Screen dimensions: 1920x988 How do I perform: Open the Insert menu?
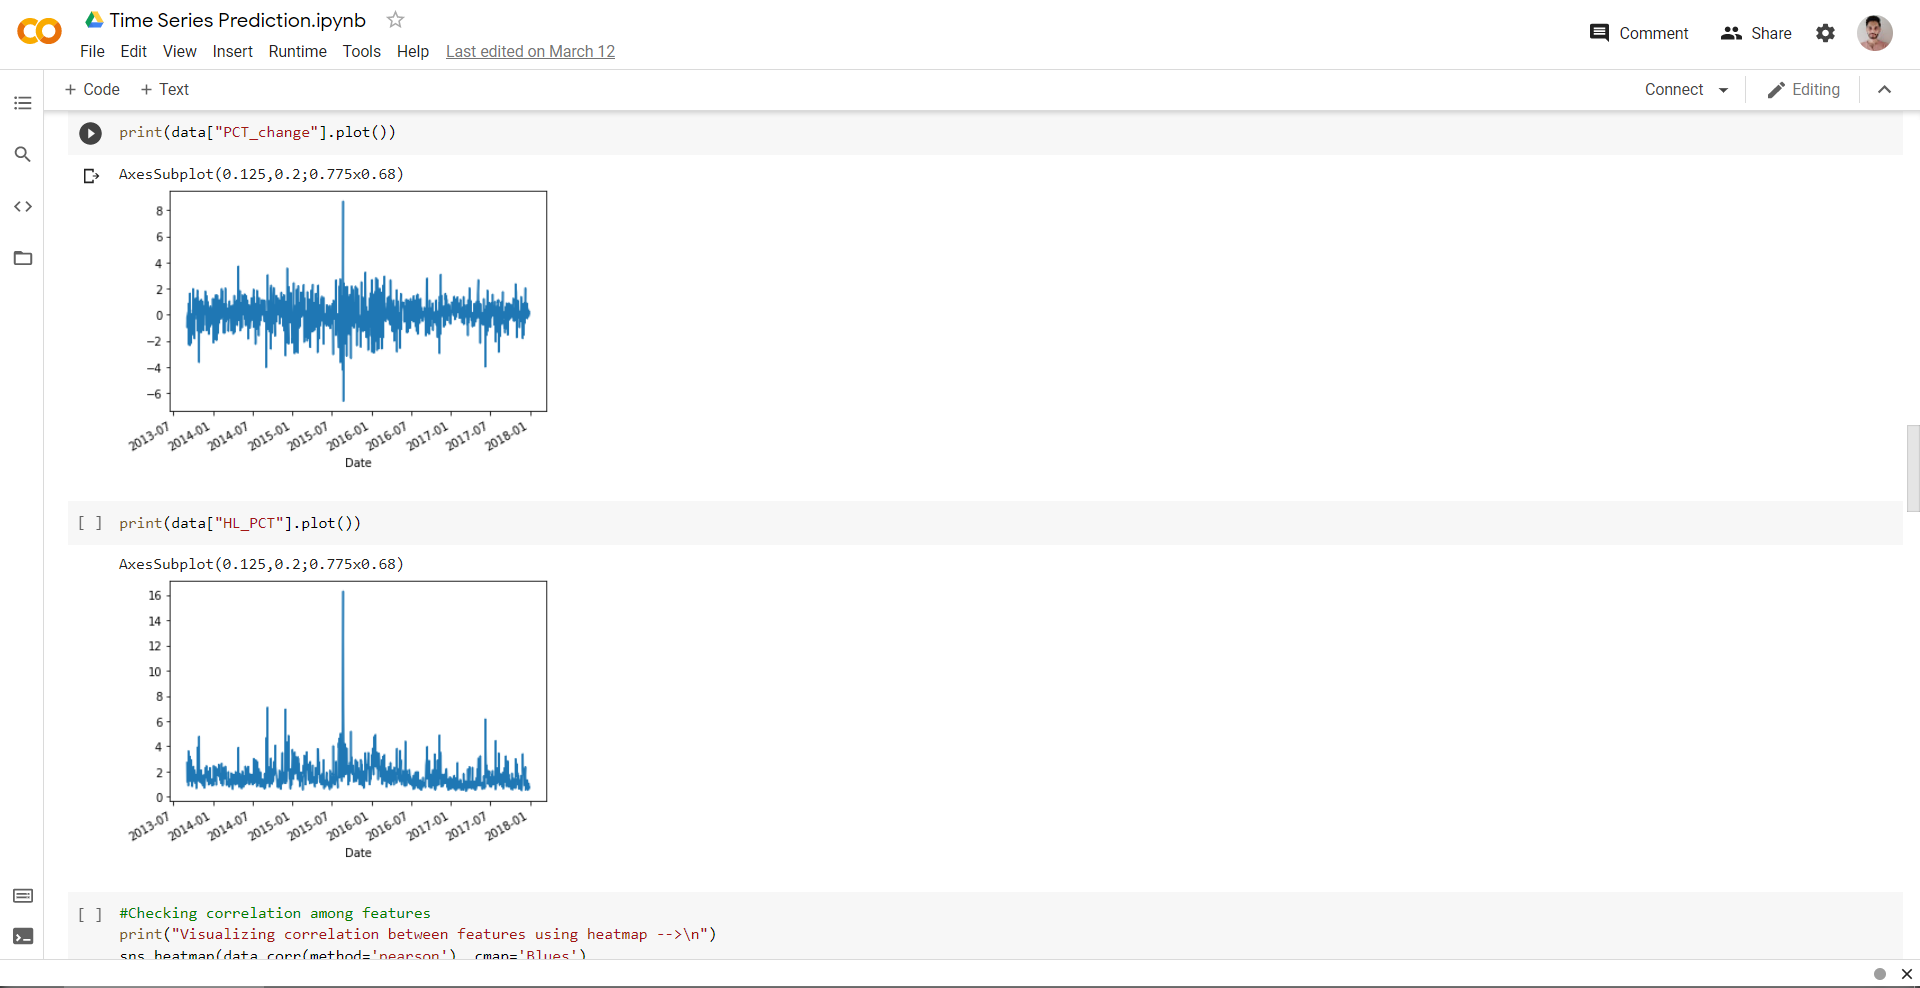point(232,52)
